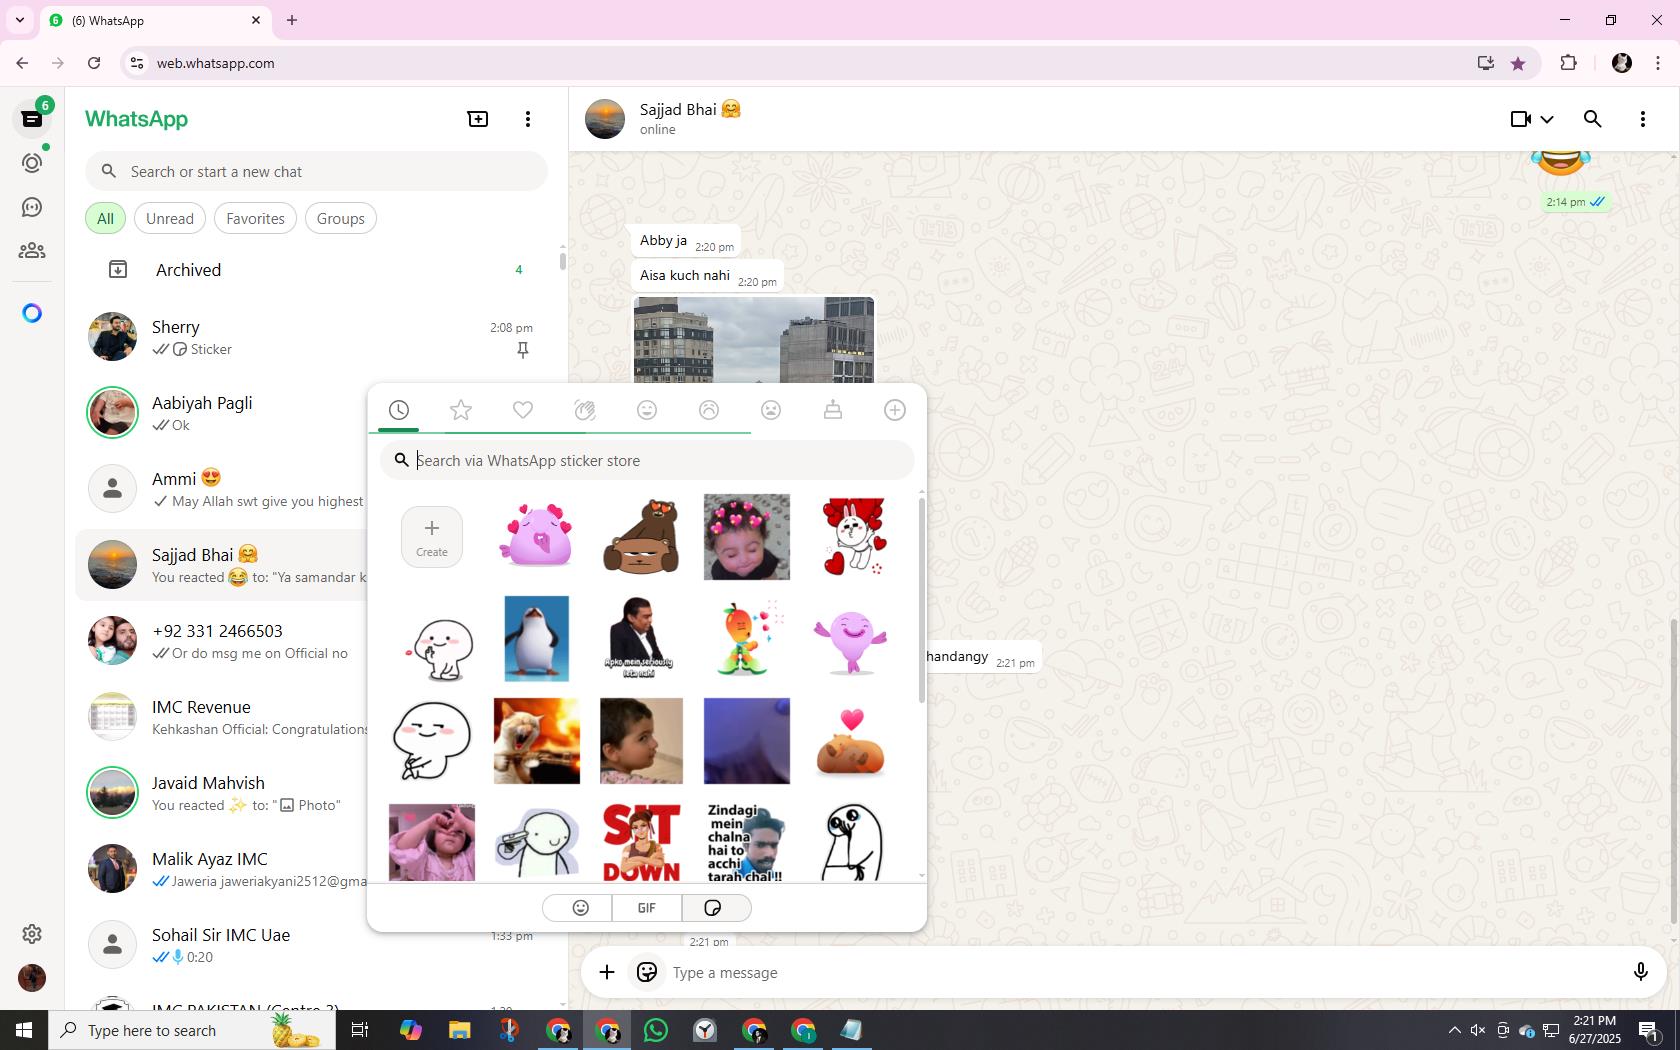The image size is (1680, 1050).
Task: Open the Communities sidebar icon
Action: (32, 251)
